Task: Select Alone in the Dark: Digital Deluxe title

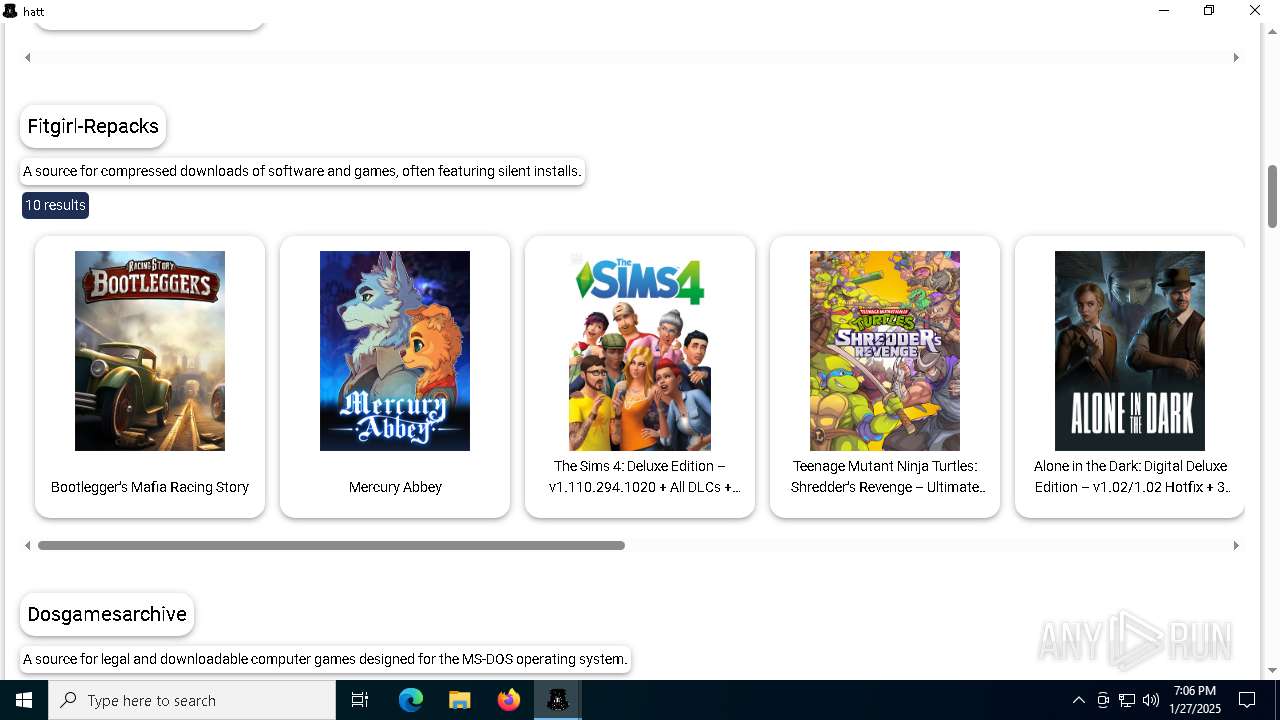Action: tap(1130, 477)
